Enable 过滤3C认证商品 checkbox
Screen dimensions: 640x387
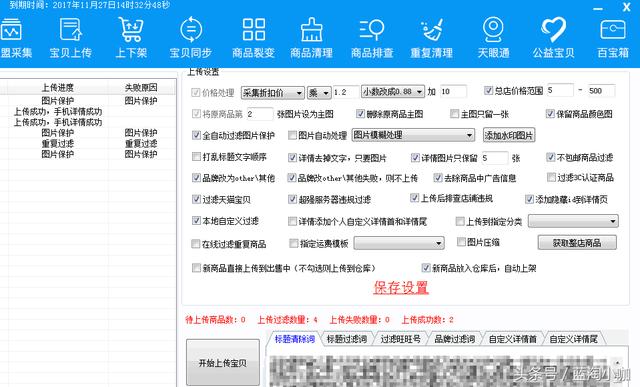551,177
